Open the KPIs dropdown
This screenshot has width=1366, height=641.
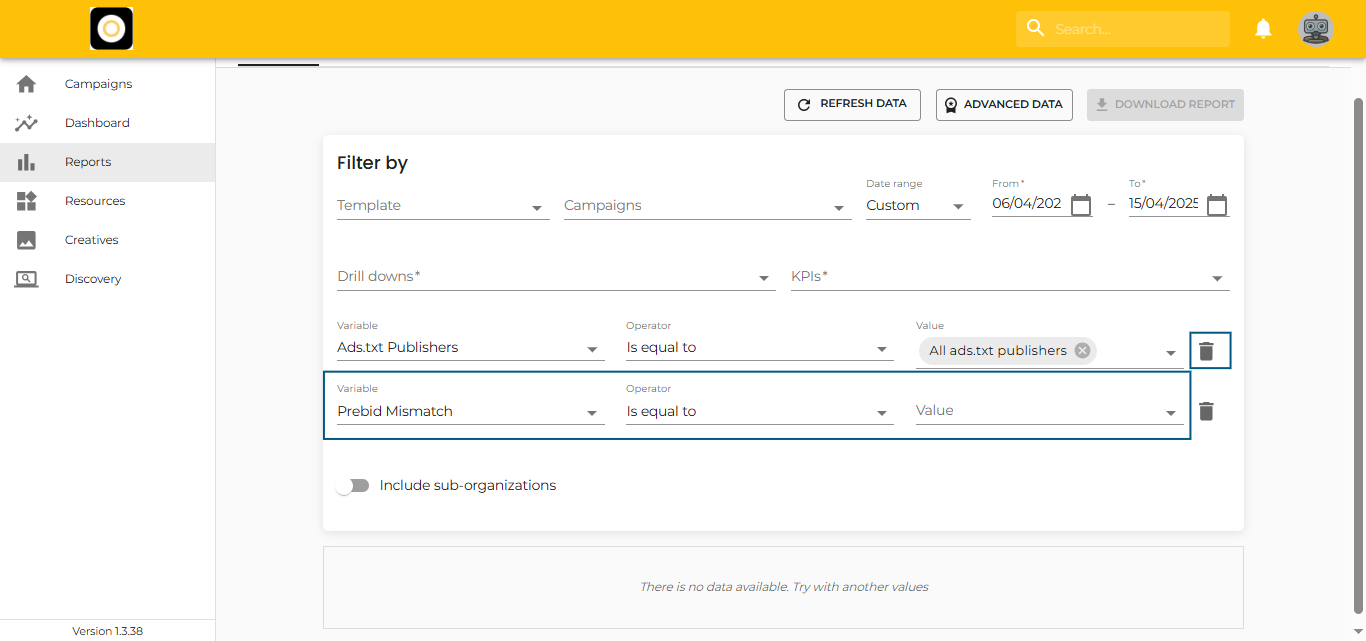click(x=1009, y=277)
